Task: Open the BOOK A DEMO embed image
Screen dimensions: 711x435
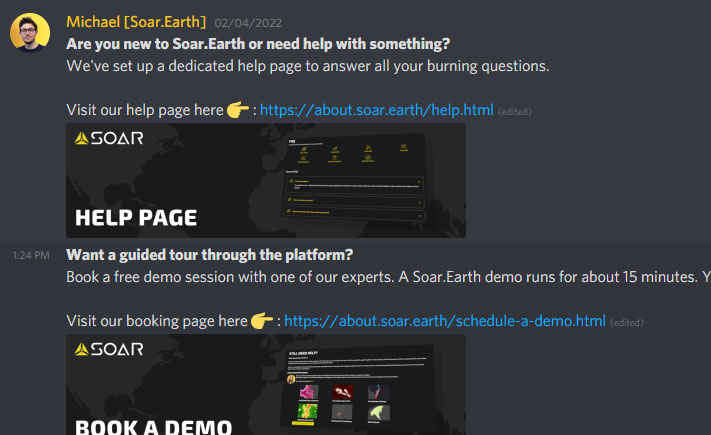Action: 266,385
